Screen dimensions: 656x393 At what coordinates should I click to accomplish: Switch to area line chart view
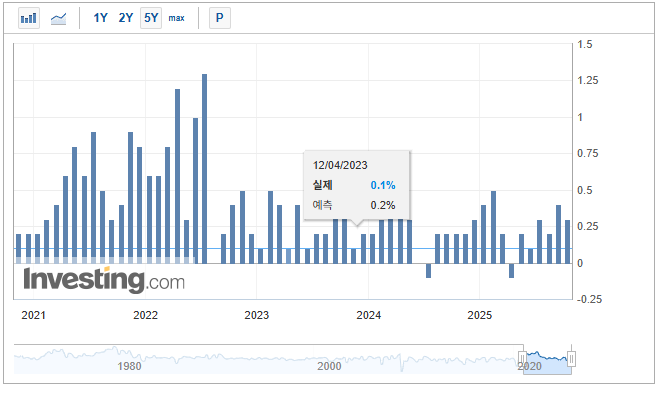click(58, 18)
